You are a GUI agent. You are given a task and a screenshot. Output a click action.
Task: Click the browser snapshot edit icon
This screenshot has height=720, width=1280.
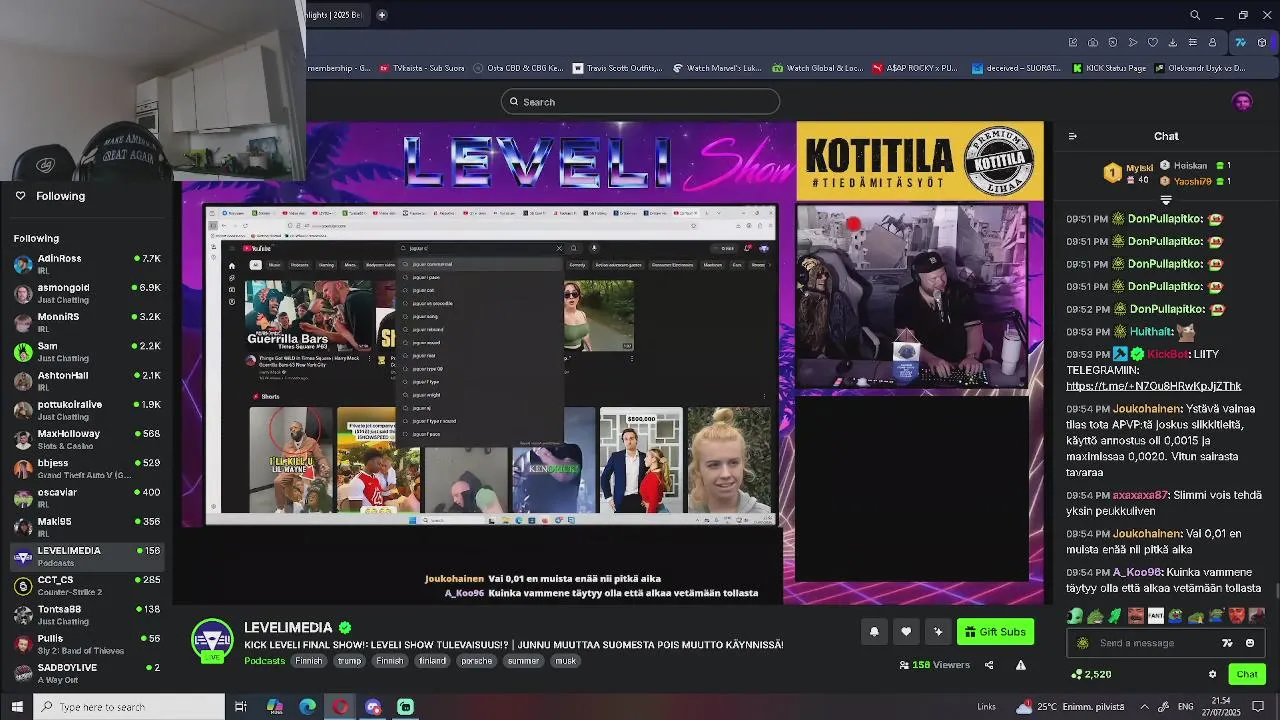point(1072,42)
